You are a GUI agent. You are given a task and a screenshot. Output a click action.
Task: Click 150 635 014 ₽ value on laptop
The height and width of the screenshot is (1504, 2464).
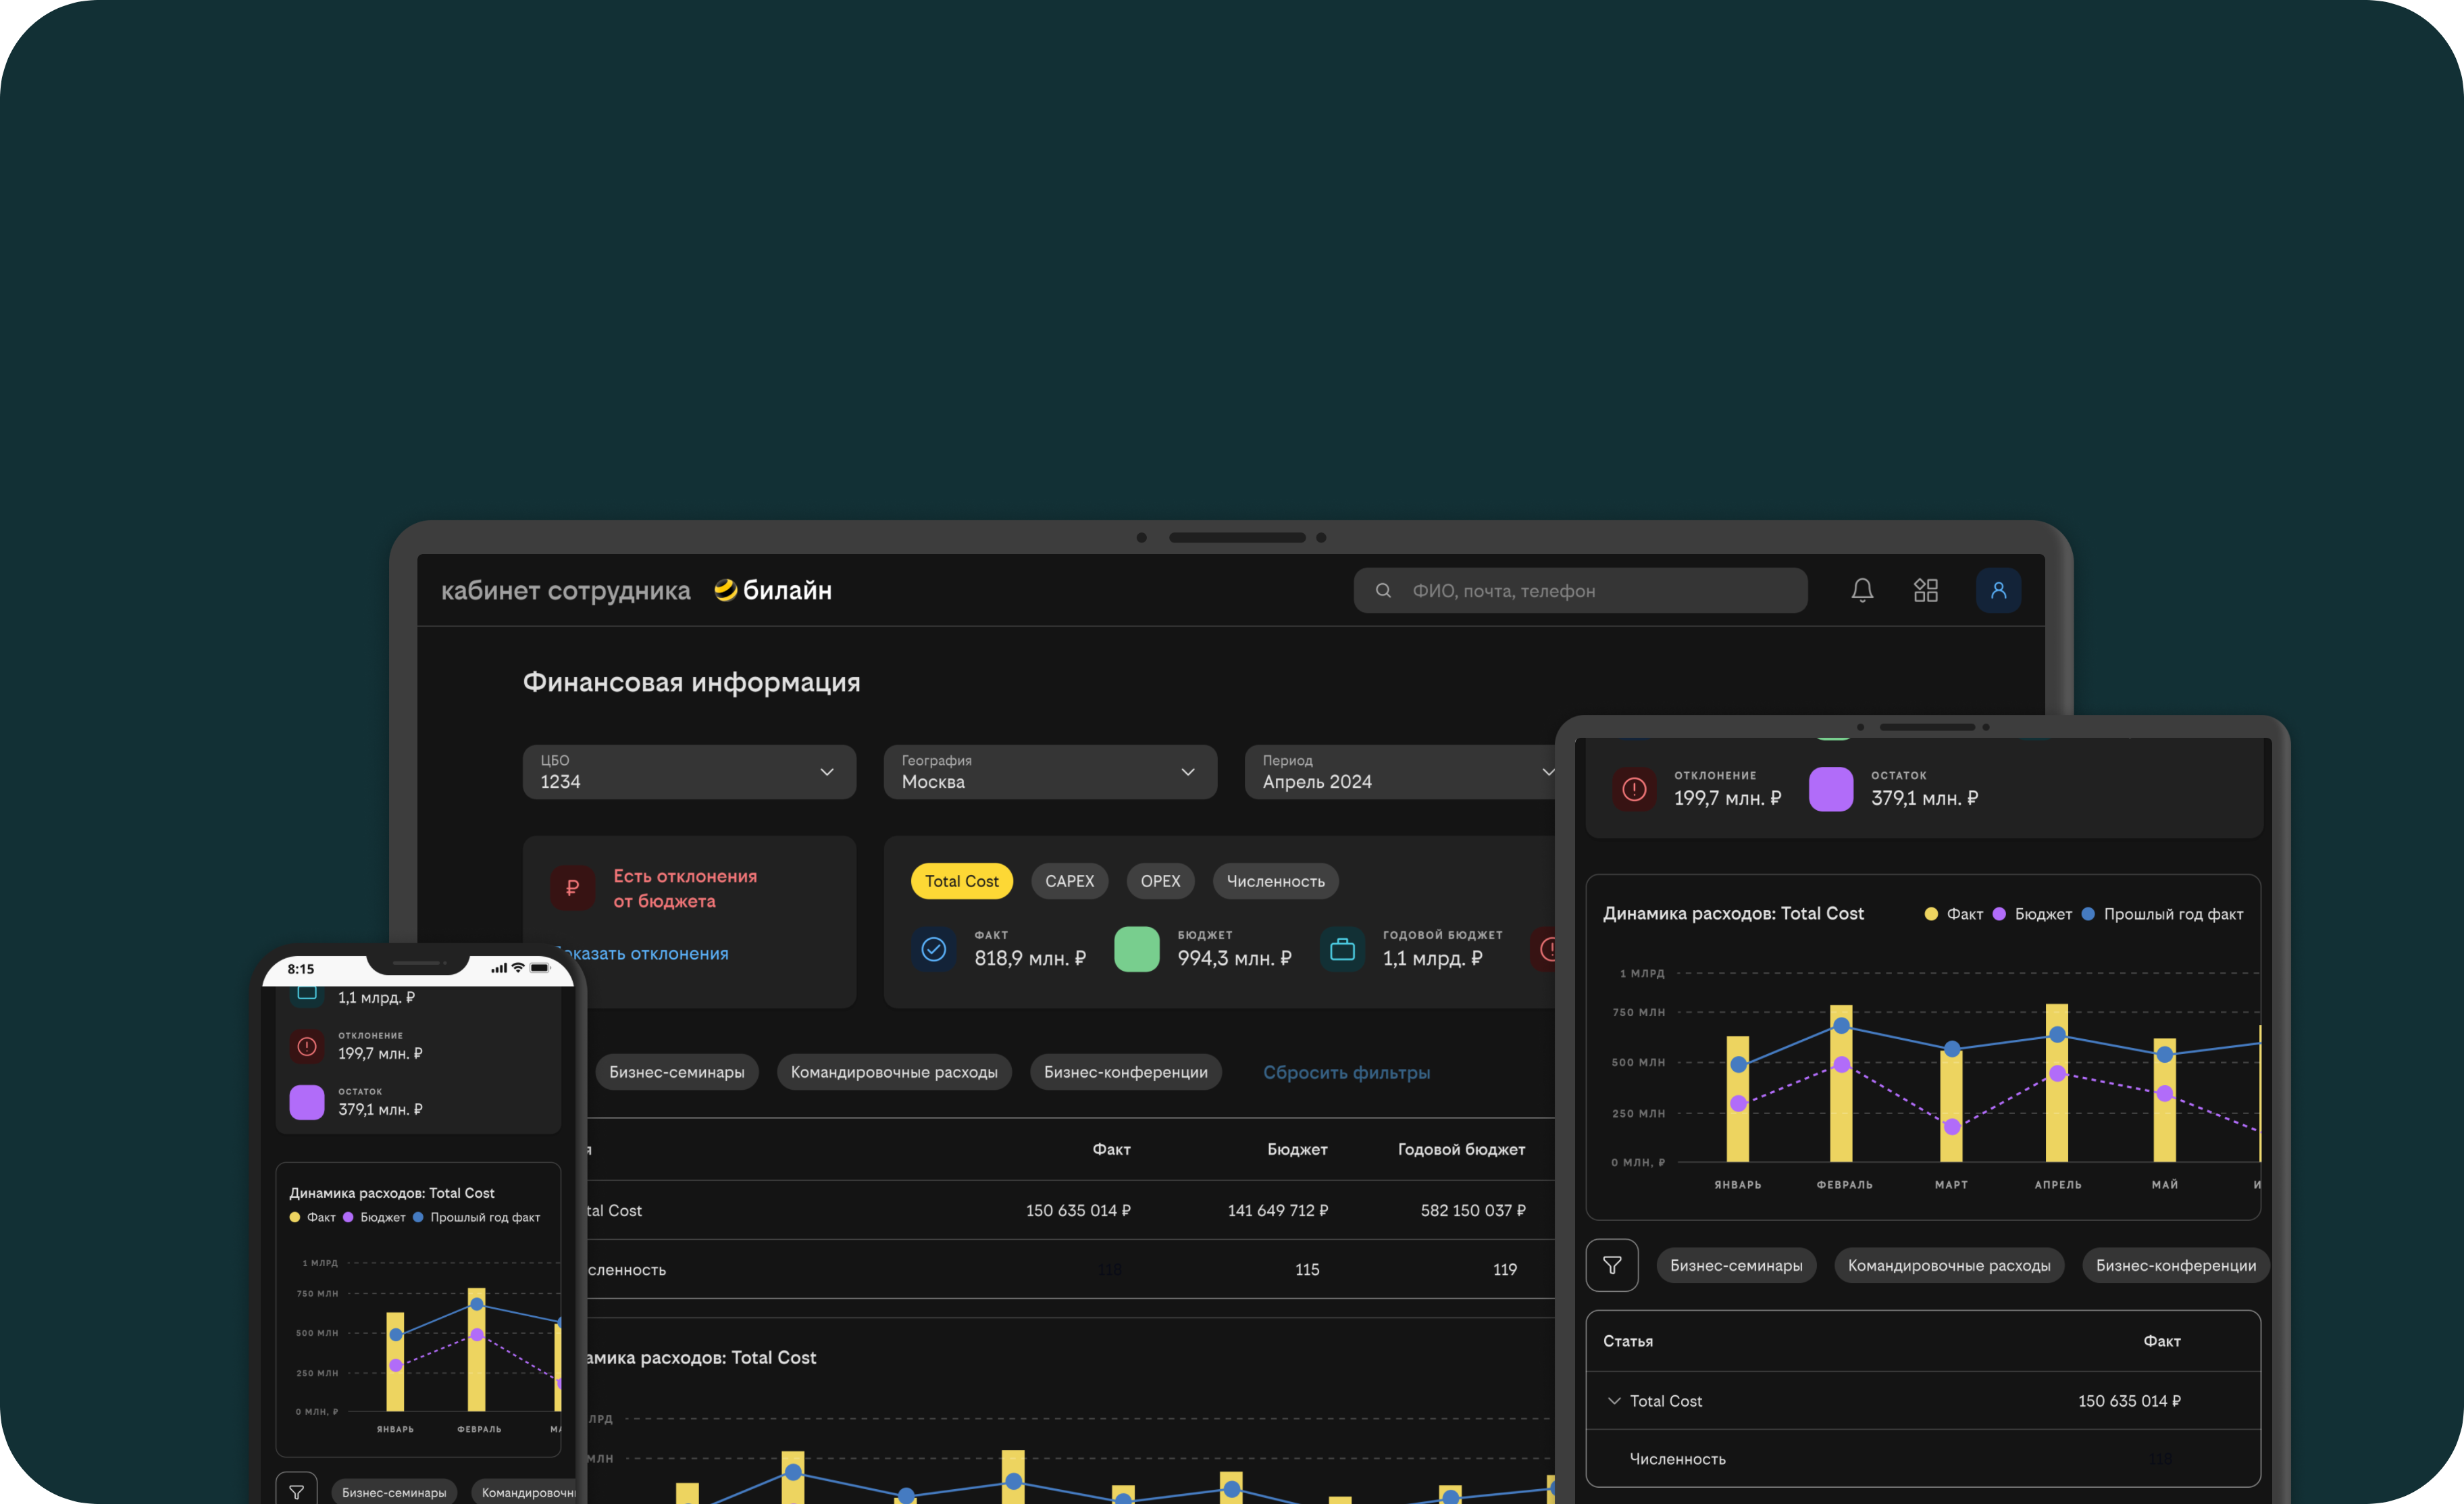click(1078, 1210)
